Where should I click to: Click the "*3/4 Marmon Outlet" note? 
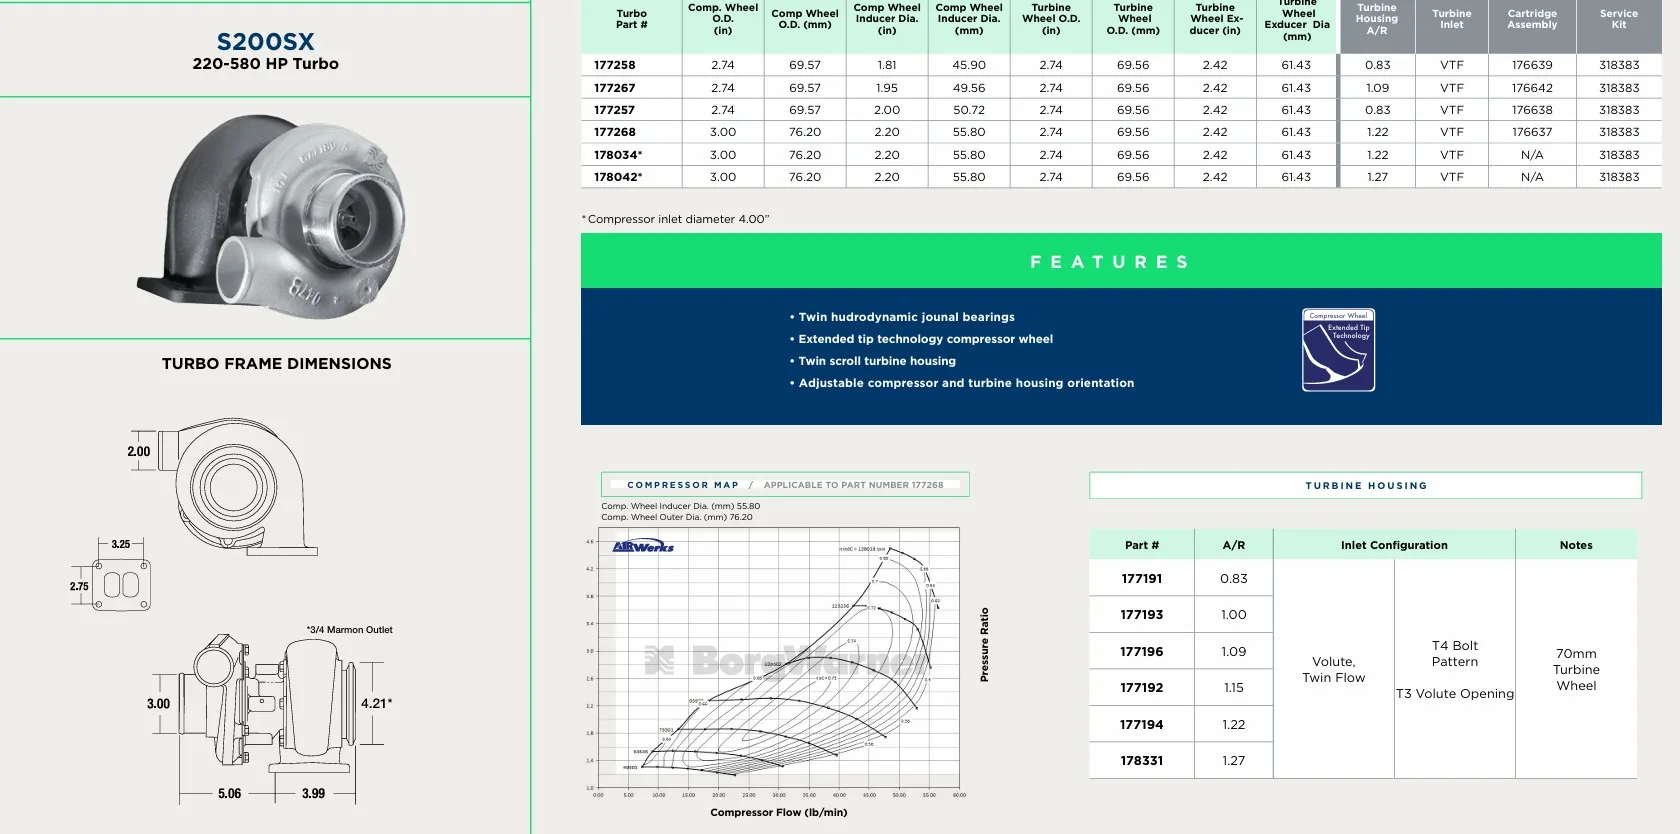point(349,630)
